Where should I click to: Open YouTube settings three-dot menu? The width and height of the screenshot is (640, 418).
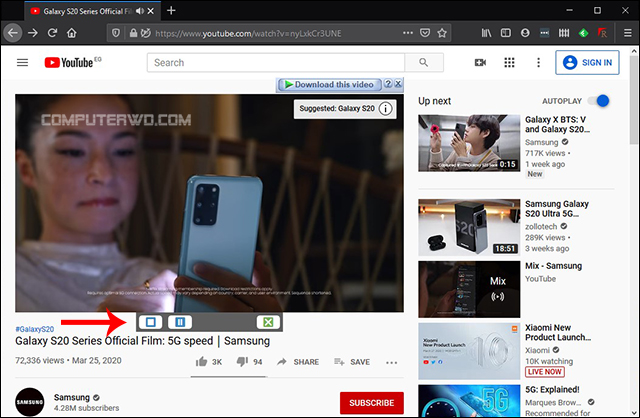(538, 62)
